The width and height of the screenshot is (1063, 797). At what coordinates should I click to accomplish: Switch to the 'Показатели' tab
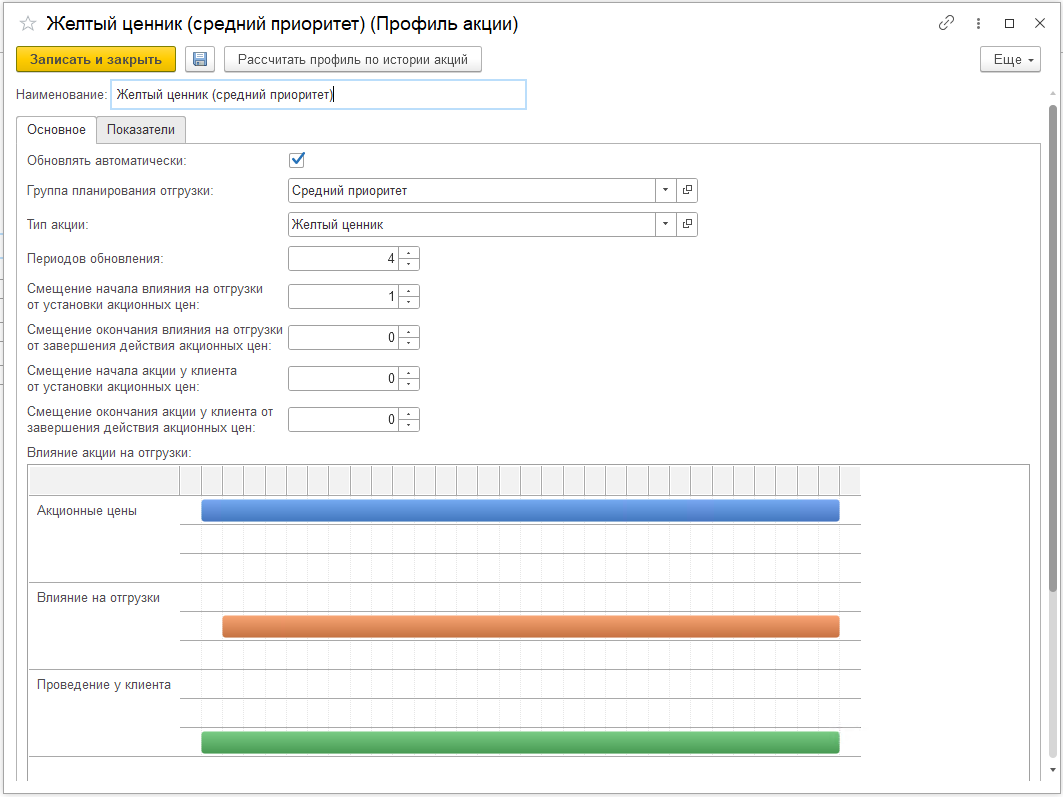point(141,130)
